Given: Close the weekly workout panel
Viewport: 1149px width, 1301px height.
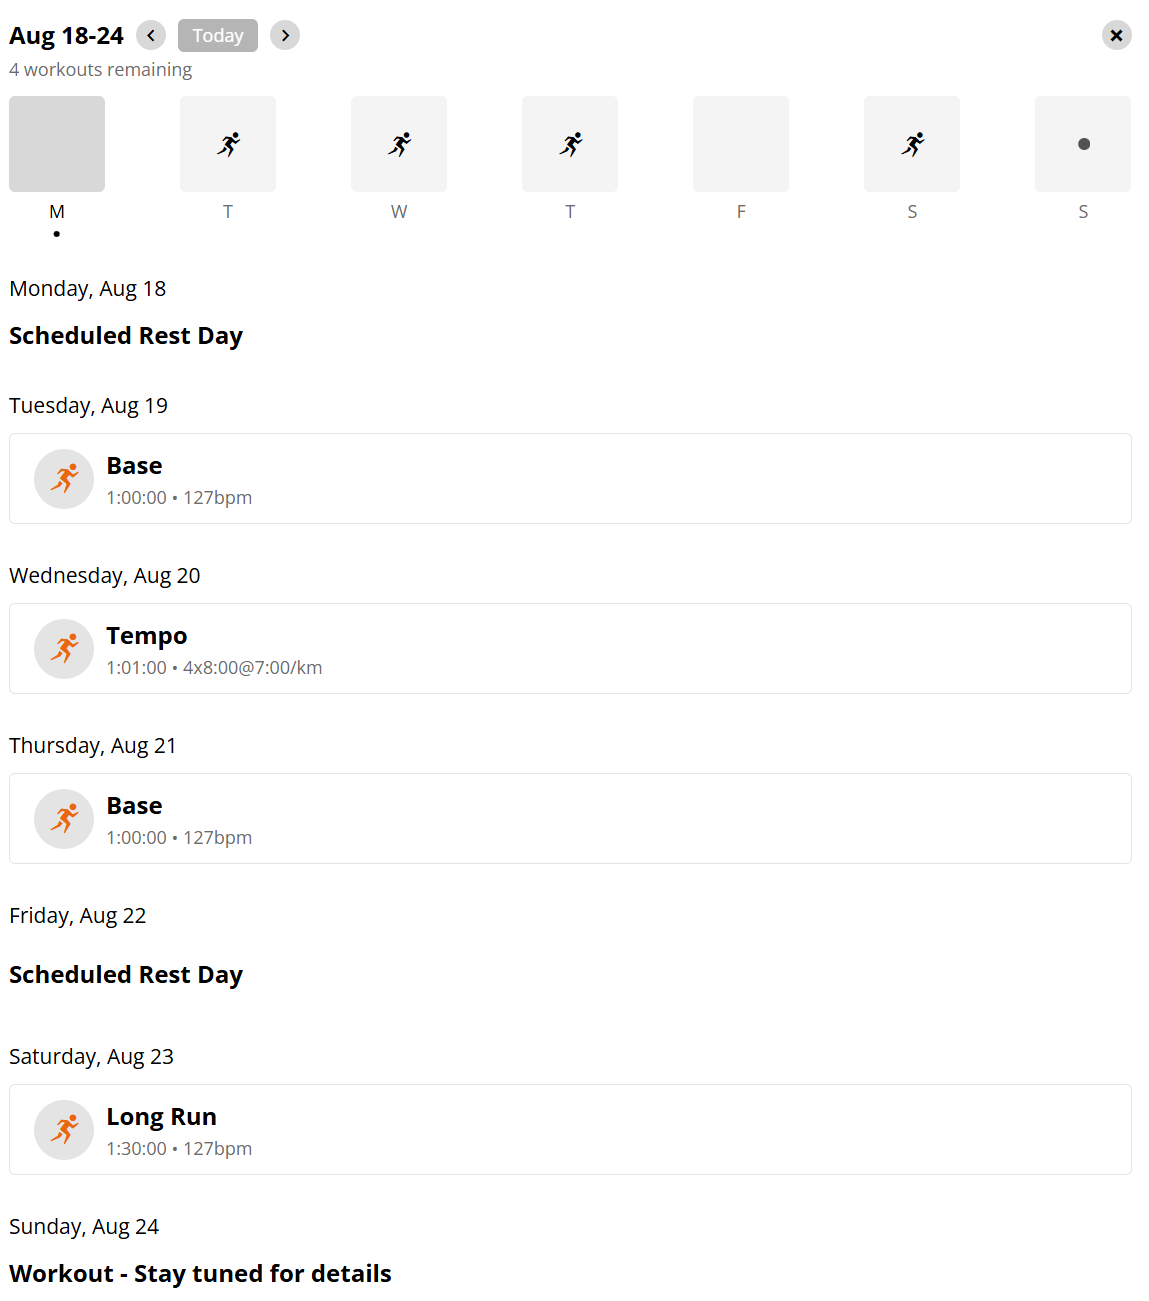Looking at the screenshot, I should [x=1116, y=36].
